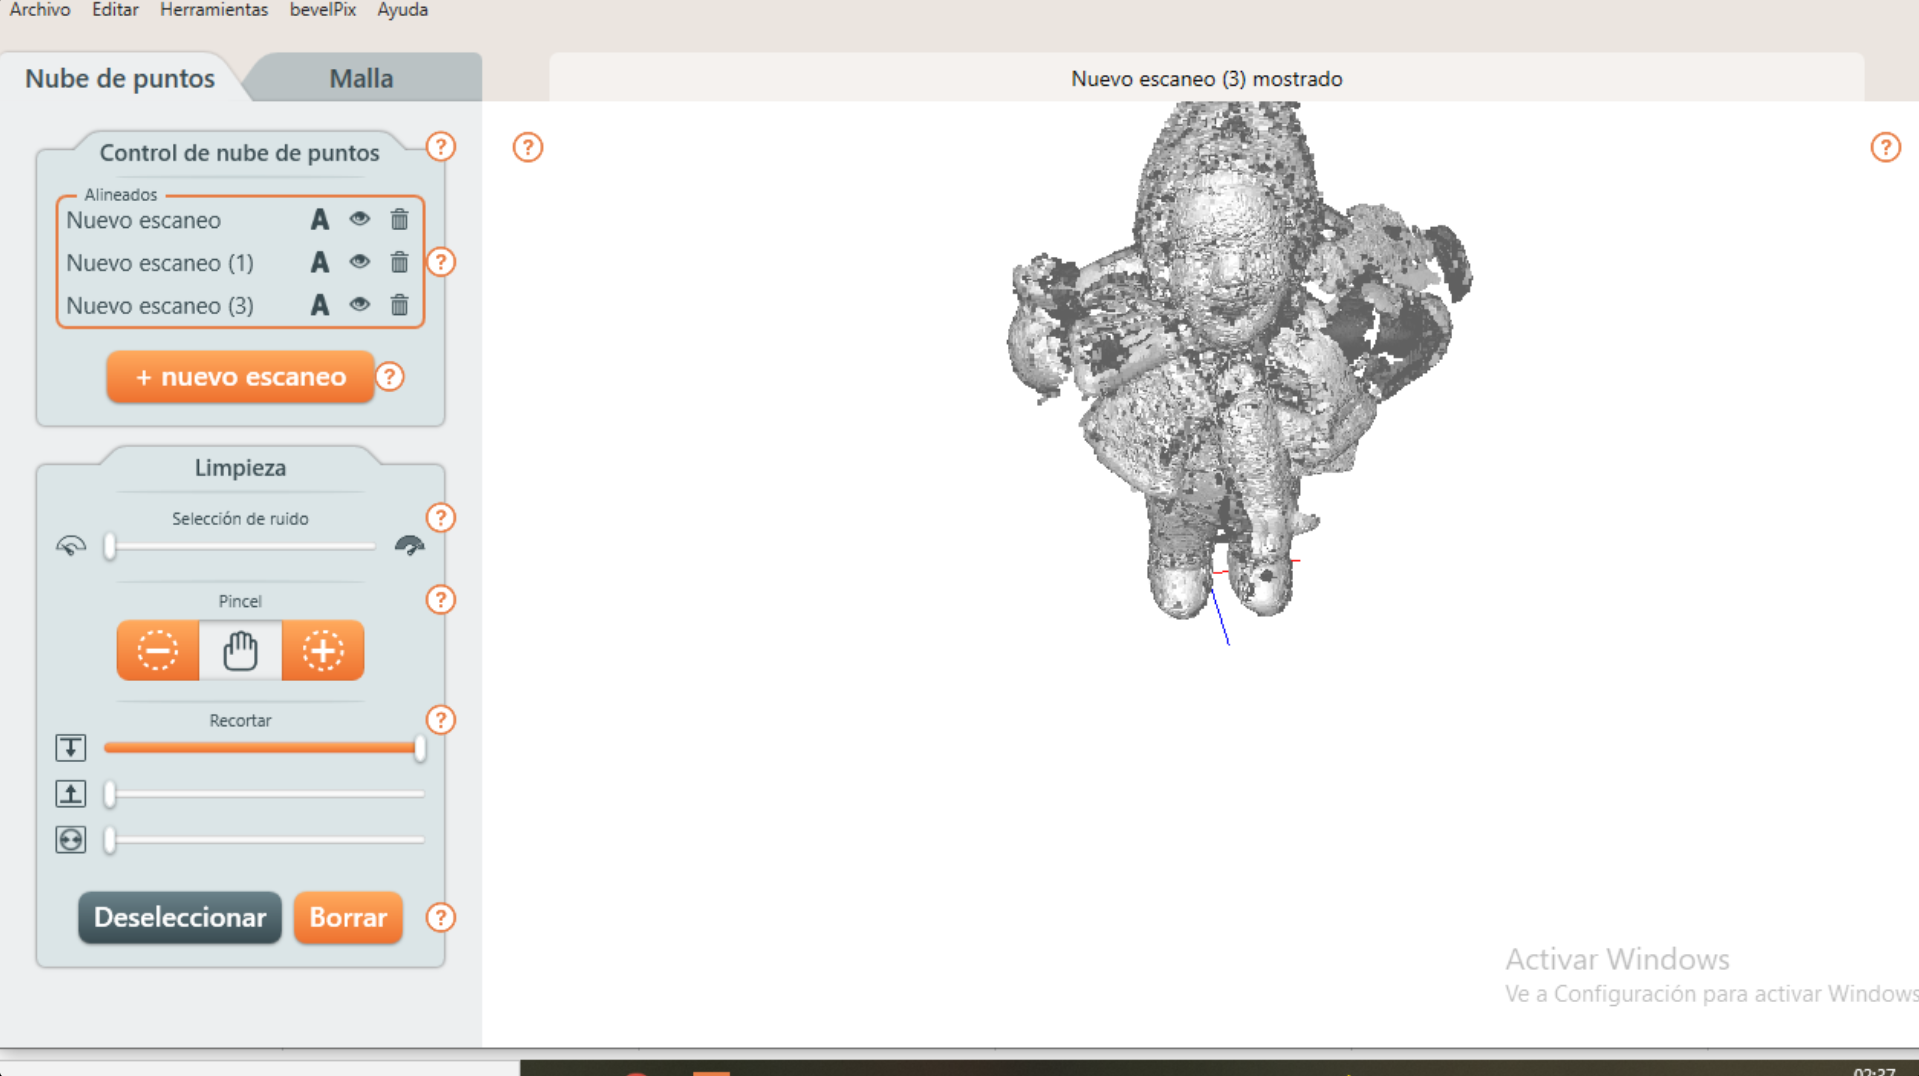Viewport: 1919px width, 1076px height.
Task: Click the alignment A icon for Nuevo escaneo
Action: [319, 220]
